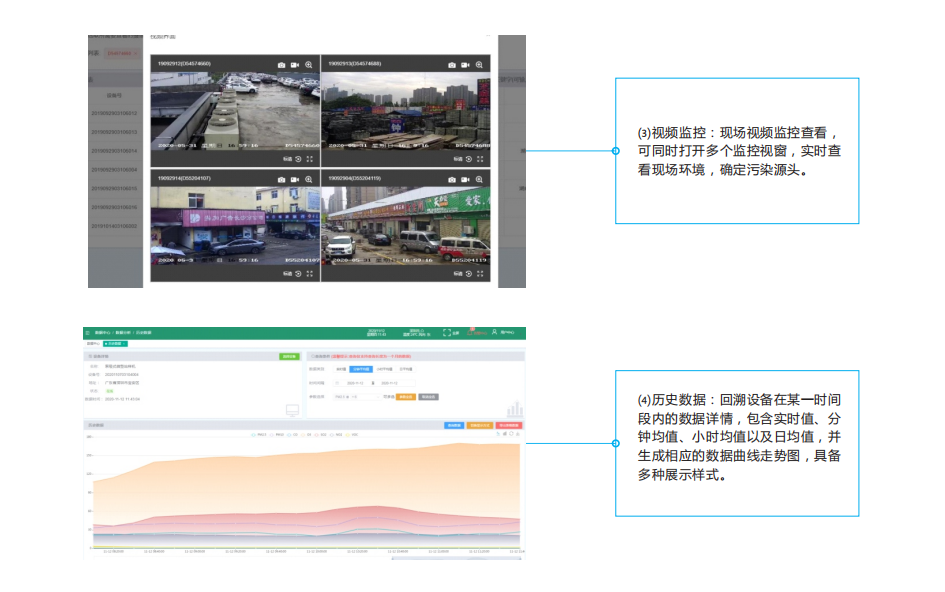This screenshot has height=592, width=945.
Task: Switch 标清 quality on camera 19092904
Action: coord(458,274)
